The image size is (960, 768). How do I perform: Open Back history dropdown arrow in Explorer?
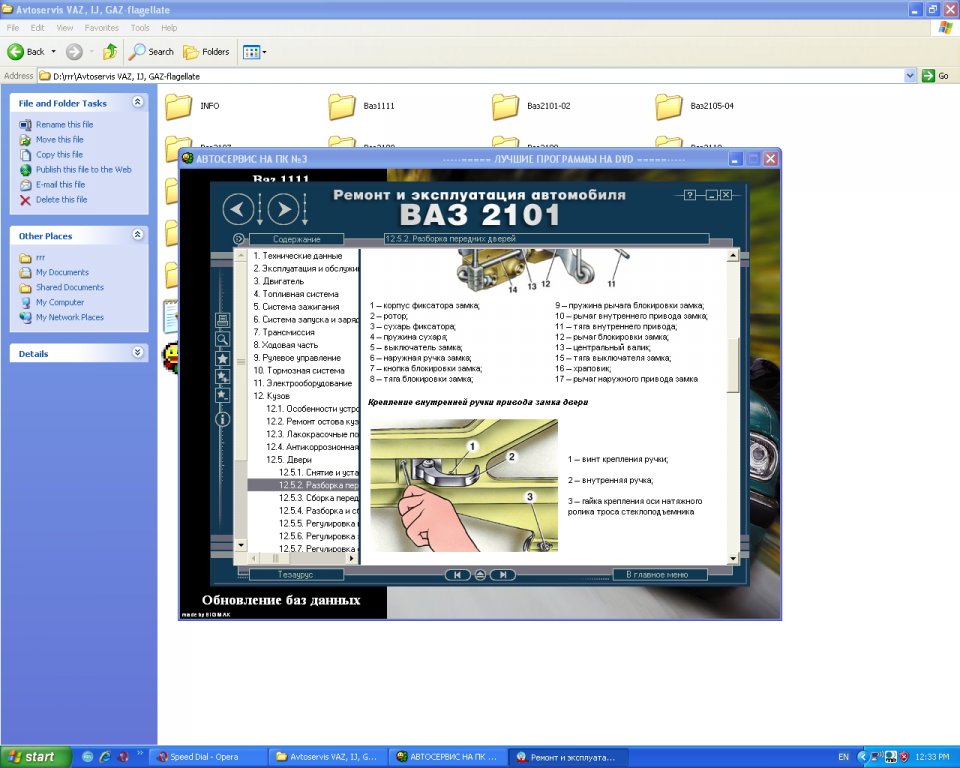point(53,52)
